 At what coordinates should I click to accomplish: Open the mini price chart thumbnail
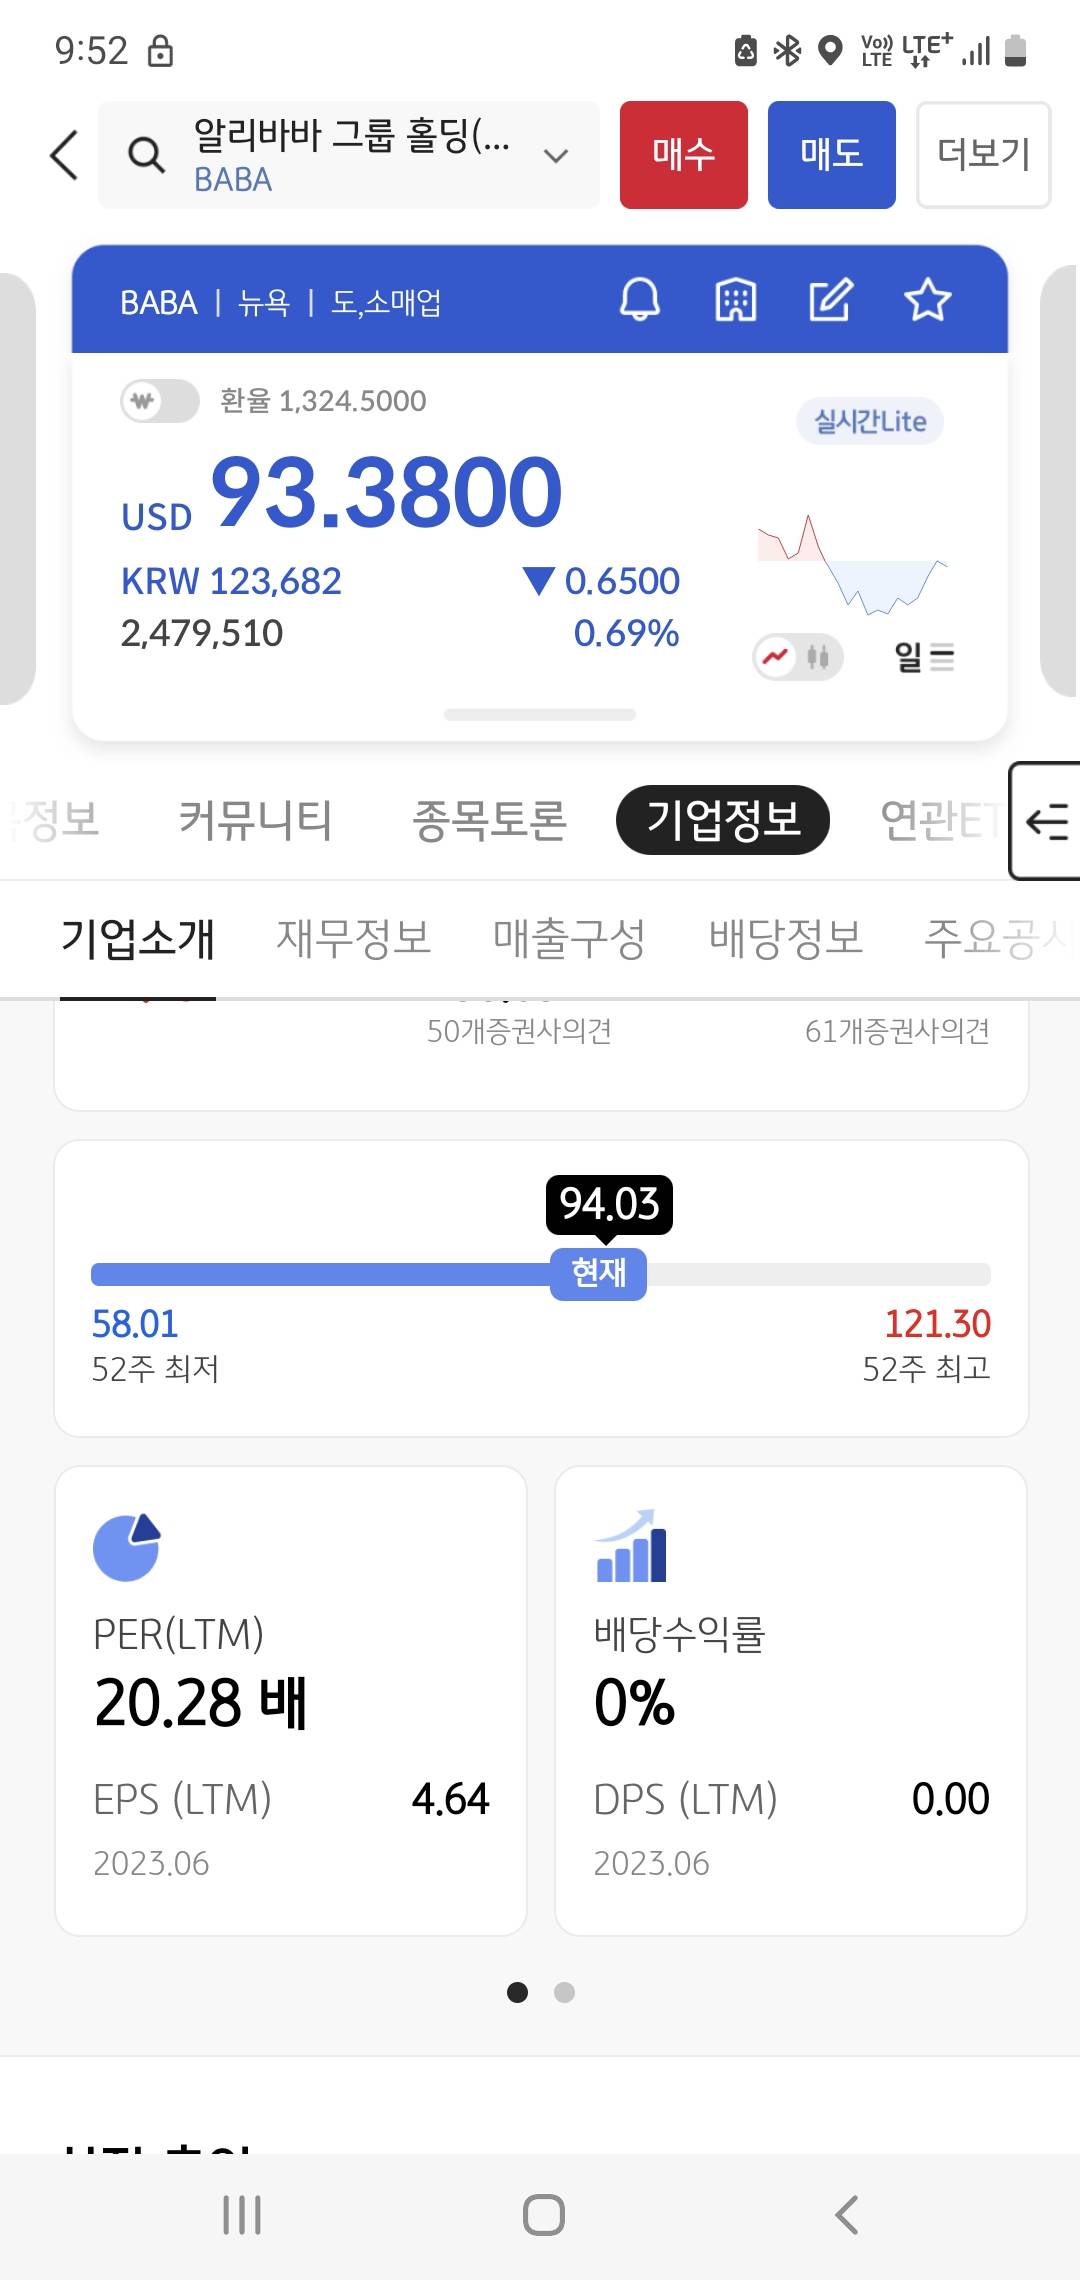[x=852, y=563]
